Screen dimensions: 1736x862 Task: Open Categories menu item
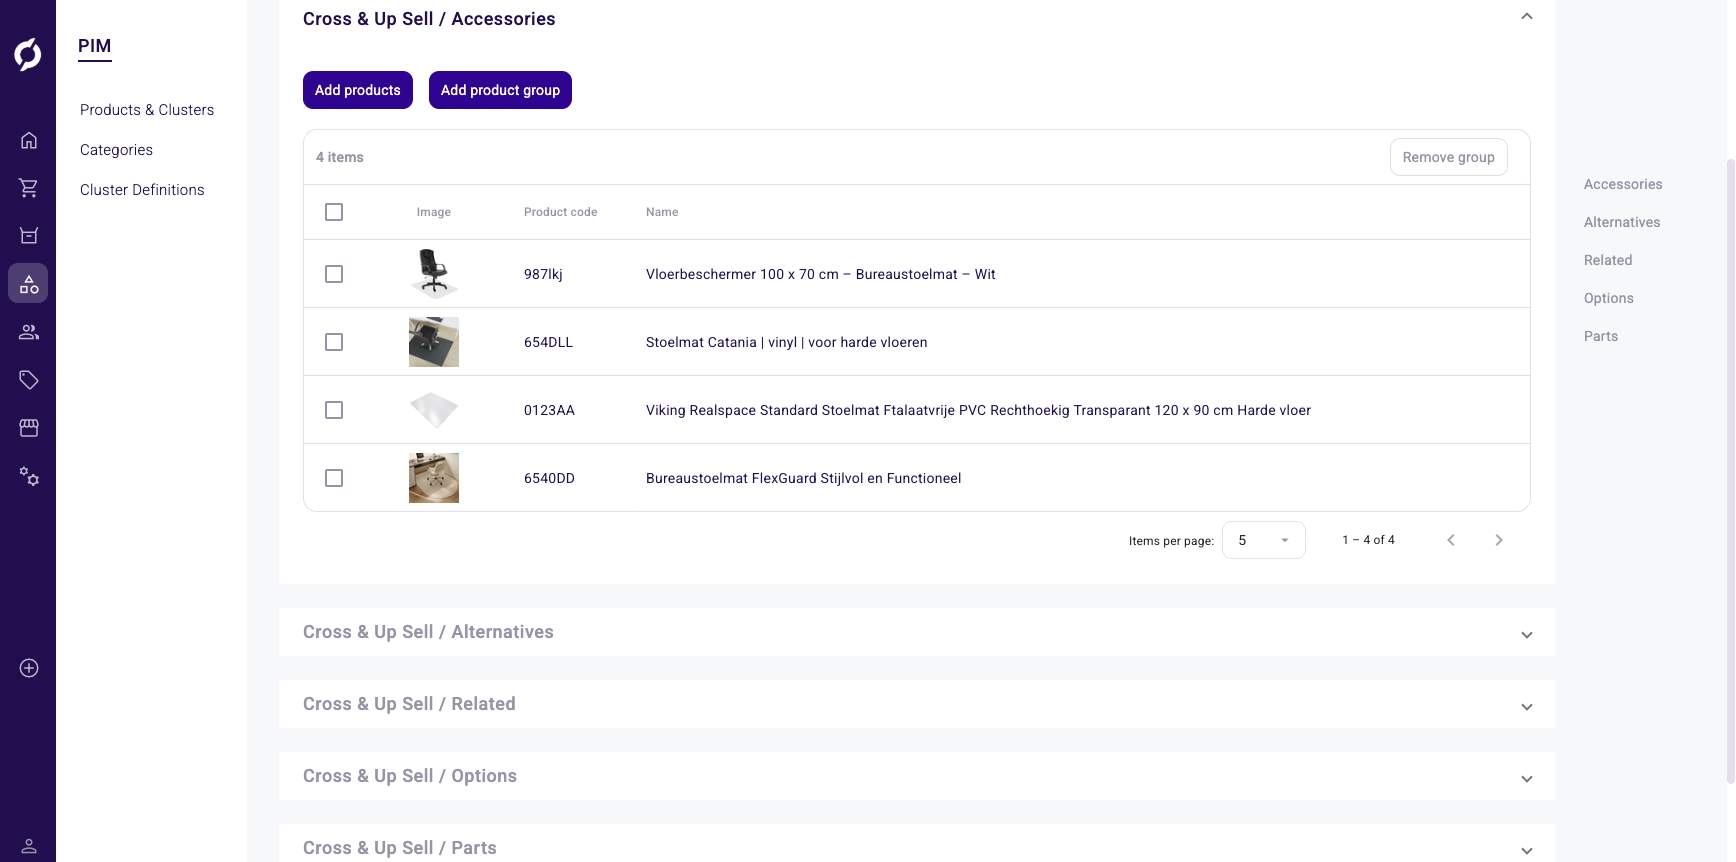(x=116, y=150)
